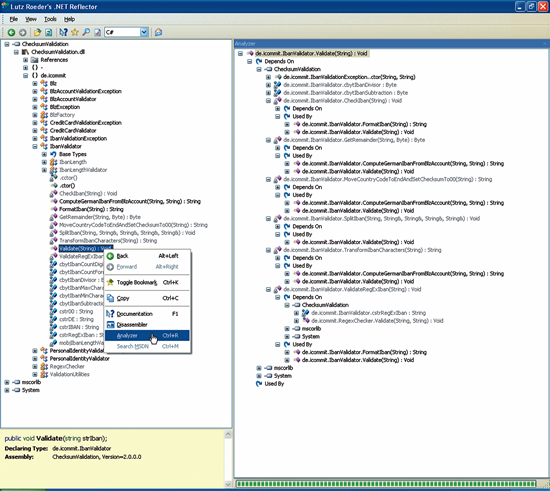Viewport: 550px width, 491px height.
Task: Click the info pane scroll-down arrow
Action: click(228, 484)
